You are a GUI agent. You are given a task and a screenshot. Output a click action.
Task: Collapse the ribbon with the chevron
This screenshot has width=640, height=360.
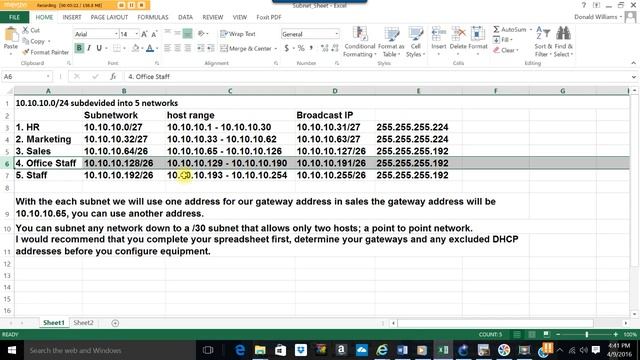633,63
